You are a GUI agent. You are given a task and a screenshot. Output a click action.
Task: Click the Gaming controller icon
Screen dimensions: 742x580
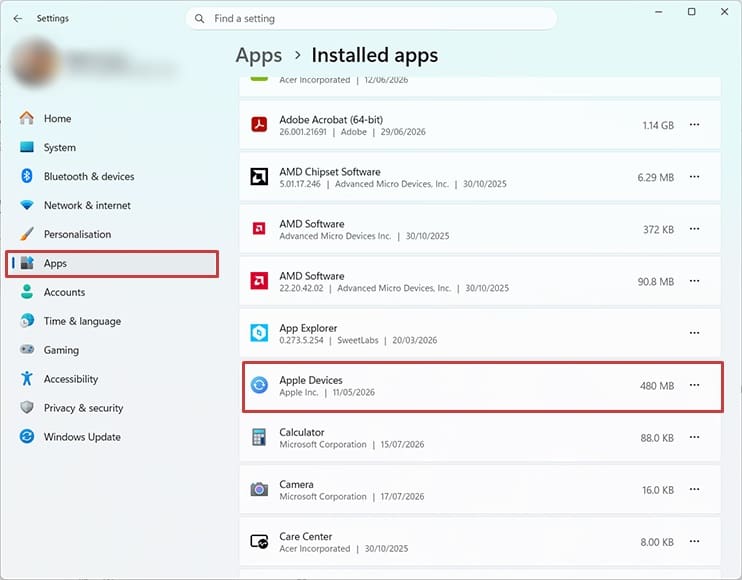point(27,350)
